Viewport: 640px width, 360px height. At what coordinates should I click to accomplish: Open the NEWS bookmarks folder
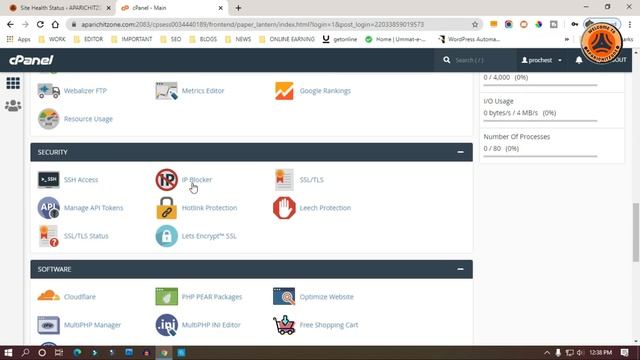click(238, 39)
